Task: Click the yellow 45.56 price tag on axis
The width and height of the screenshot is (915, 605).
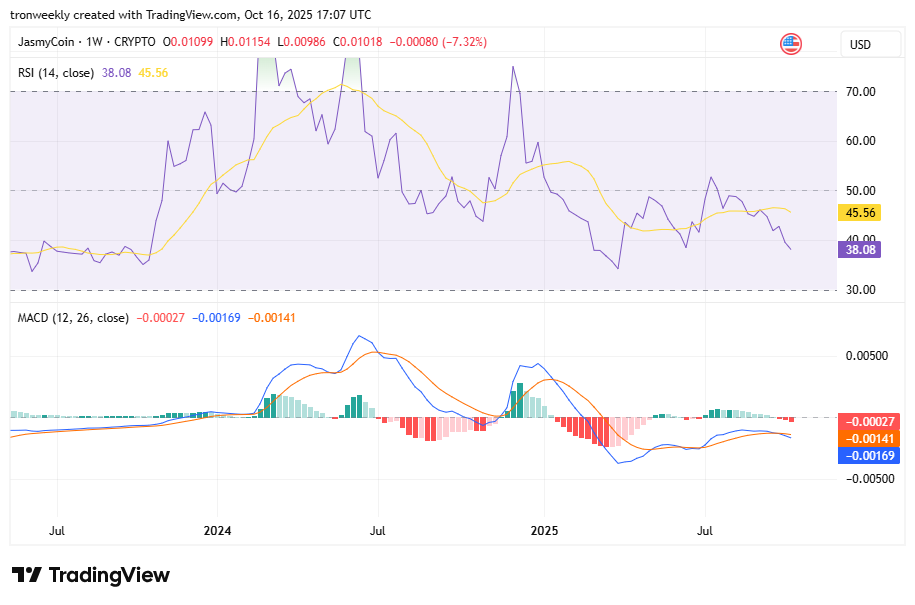Action: (x=859, y=212)
